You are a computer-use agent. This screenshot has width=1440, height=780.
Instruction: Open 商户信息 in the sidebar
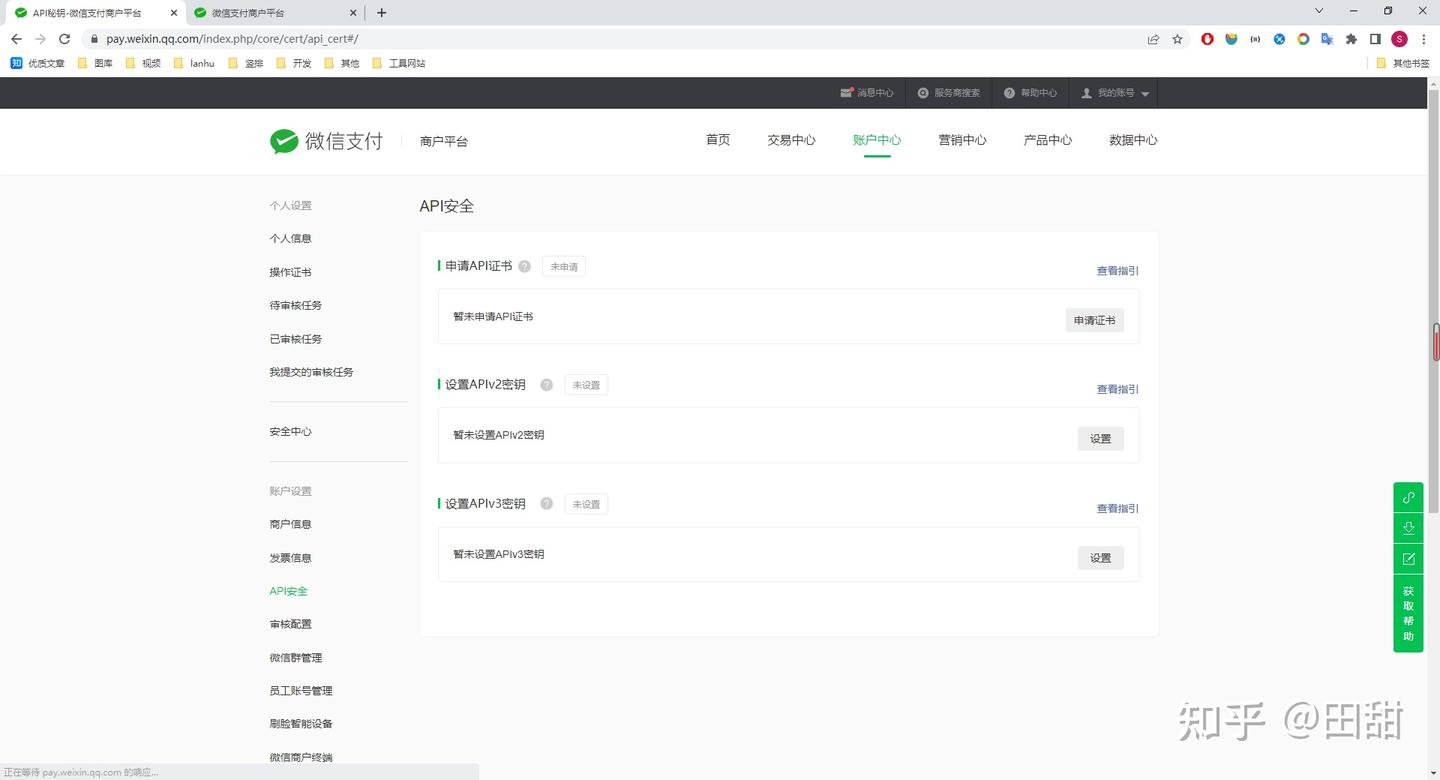click(290, 524)
